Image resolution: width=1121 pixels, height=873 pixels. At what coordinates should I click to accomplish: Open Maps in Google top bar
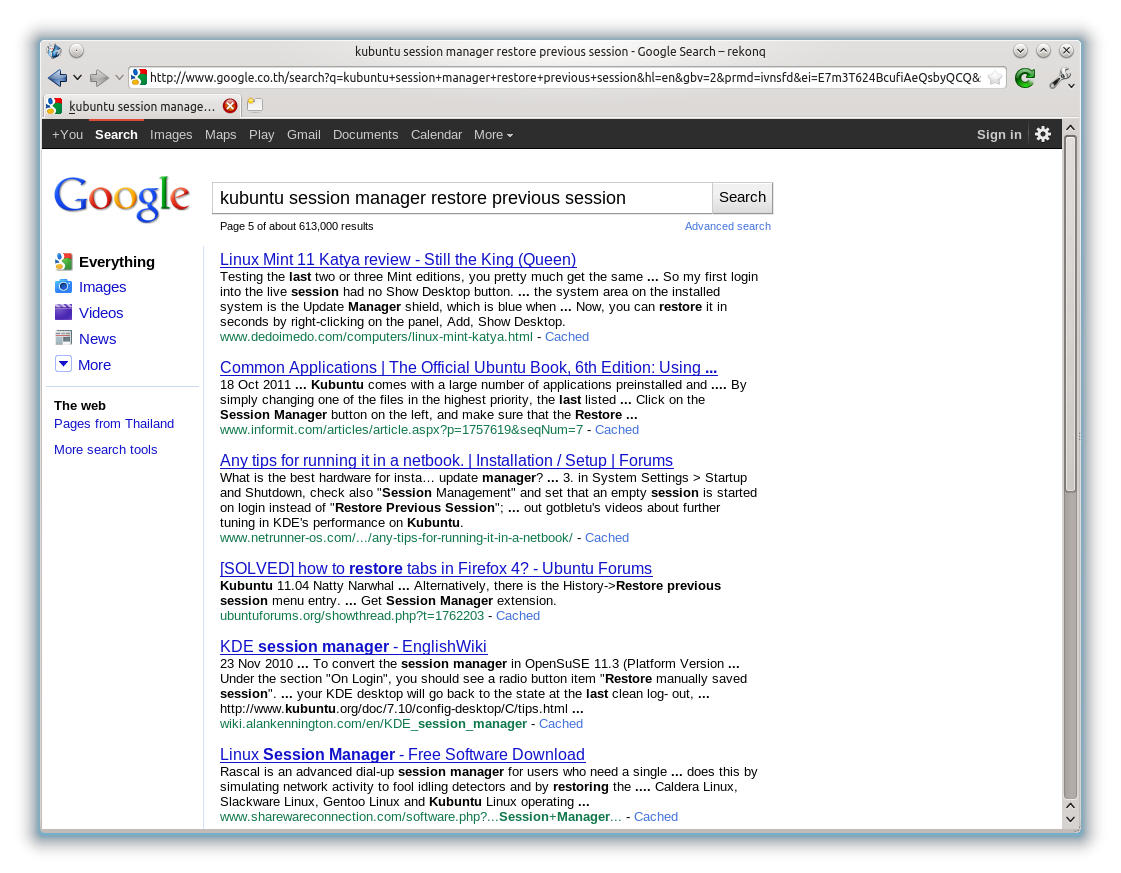(x=220, y=134)
